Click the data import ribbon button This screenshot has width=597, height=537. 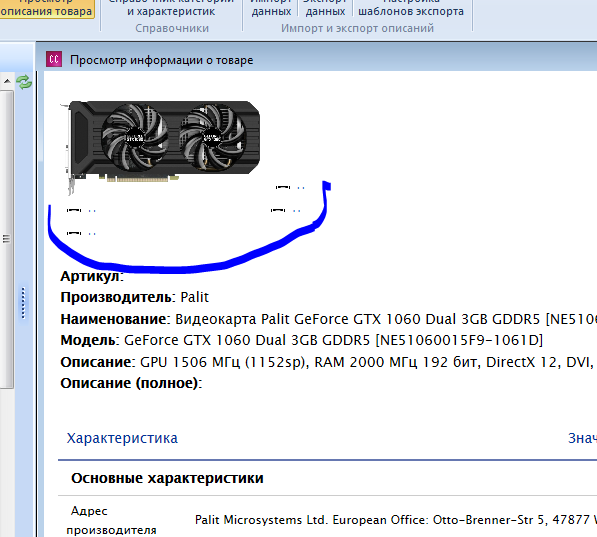click(271, 8)
